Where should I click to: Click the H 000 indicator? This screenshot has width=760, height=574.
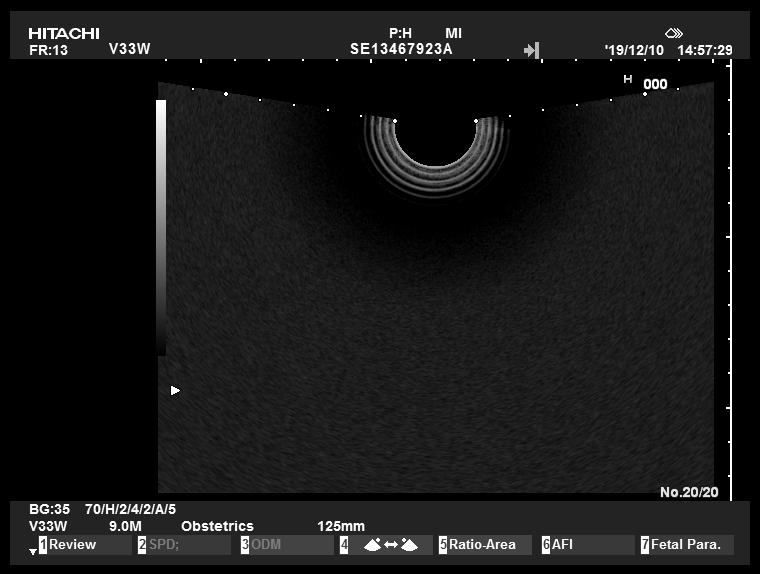646,83
